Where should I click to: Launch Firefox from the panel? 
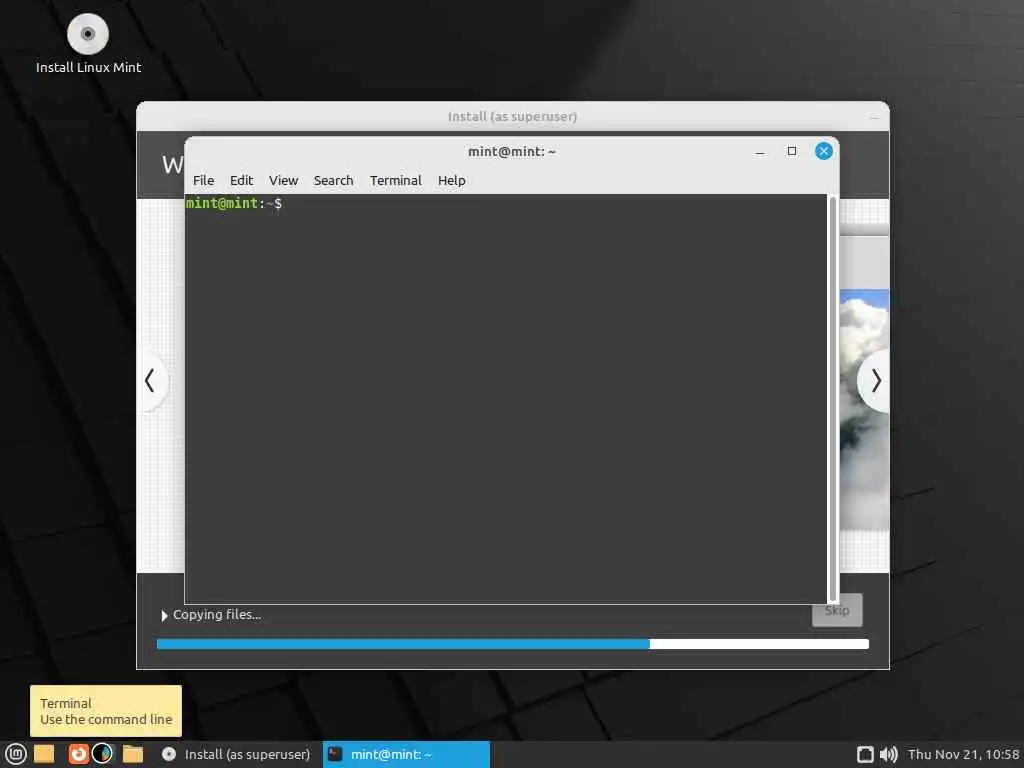(x=78, y=754)
